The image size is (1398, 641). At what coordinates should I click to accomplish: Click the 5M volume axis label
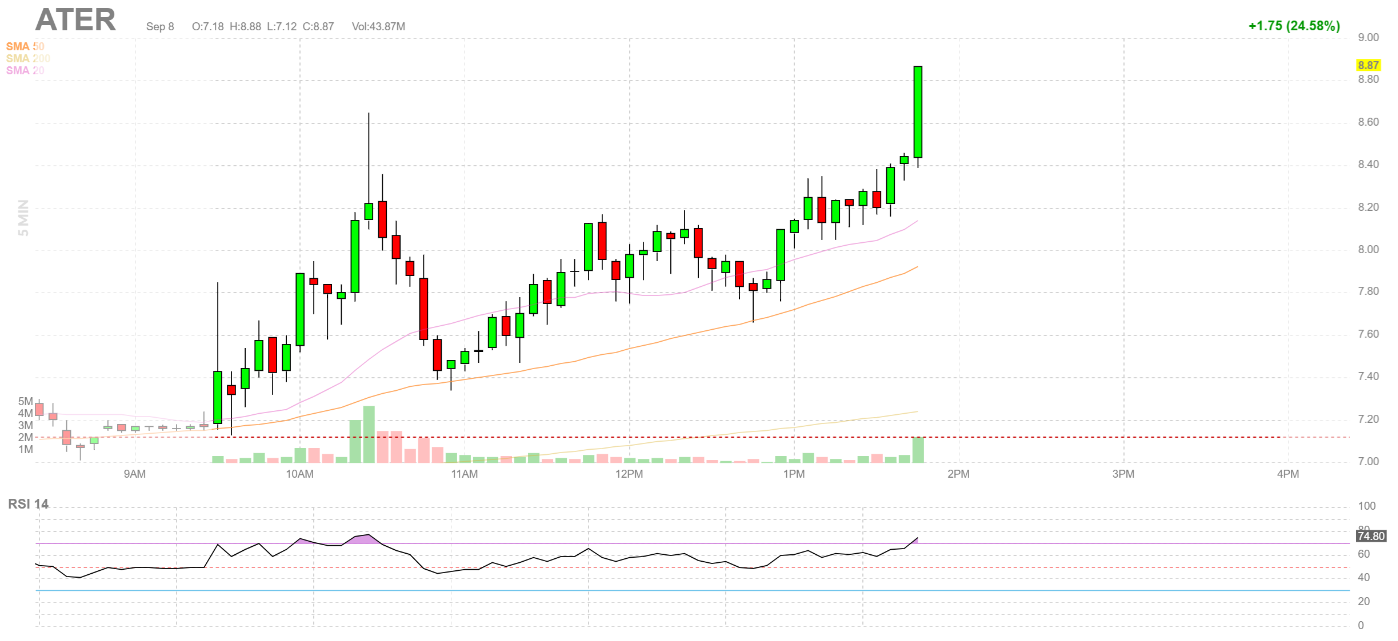25,401
